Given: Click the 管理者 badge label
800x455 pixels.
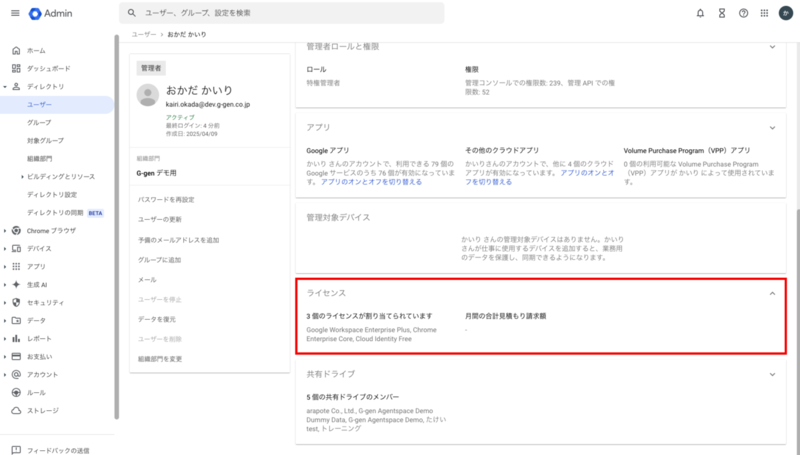Looking at the screenshot, I should (151, 68).
